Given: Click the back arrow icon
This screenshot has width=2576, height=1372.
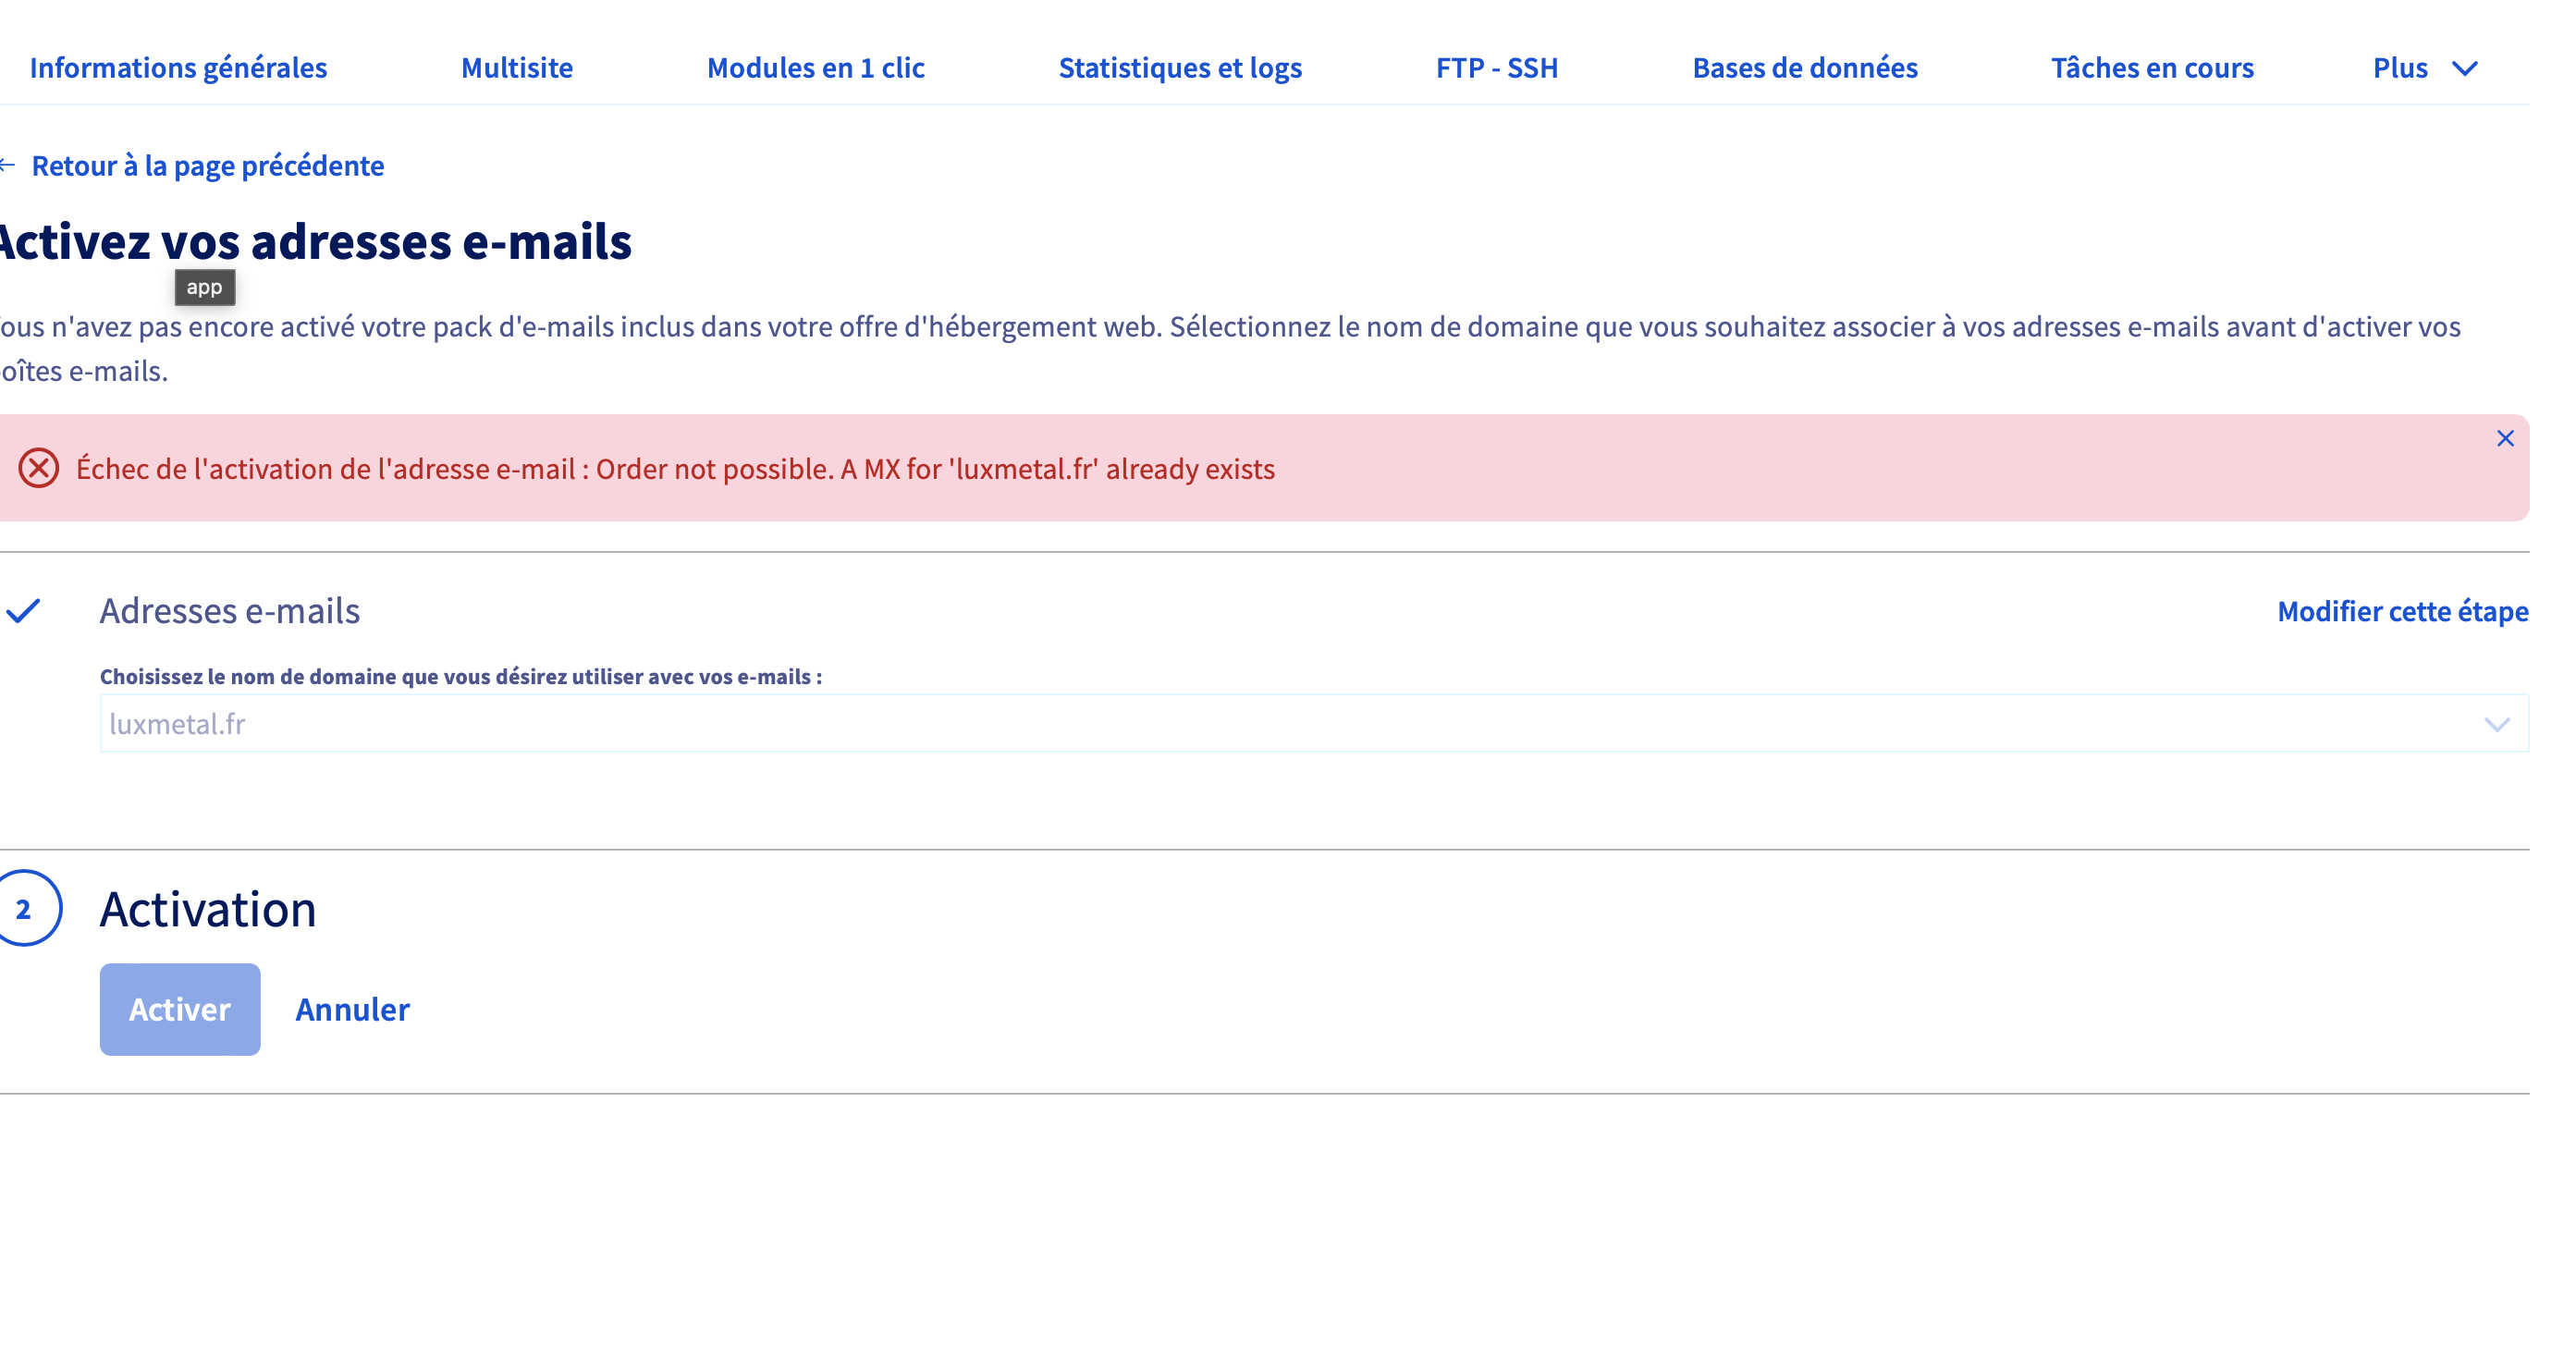Looking at the screenshot, I should pyautogui.click(x=8, y=165).
